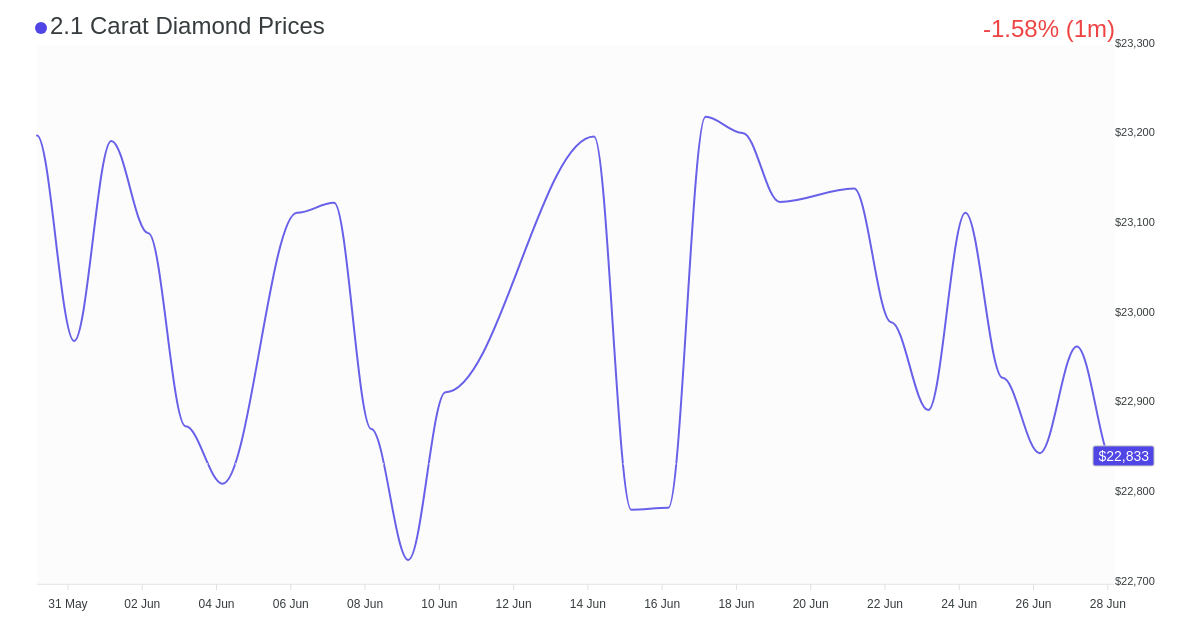This screenshot has width=1200, height=630.
Task: Select the 24 Jun axis label
Action: click(959, 604)
